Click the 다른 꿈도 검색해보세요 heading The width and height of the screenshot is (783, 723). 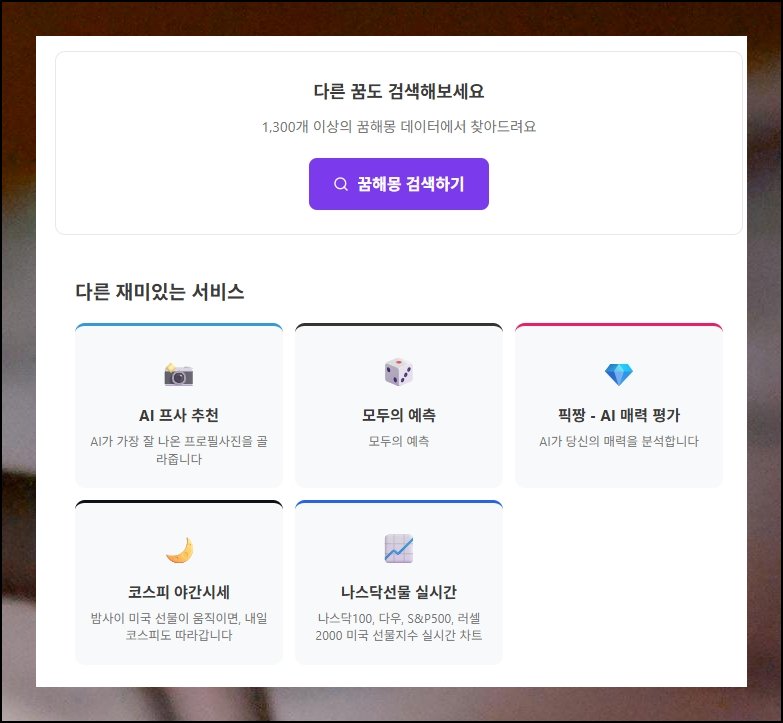pos(398,91)
